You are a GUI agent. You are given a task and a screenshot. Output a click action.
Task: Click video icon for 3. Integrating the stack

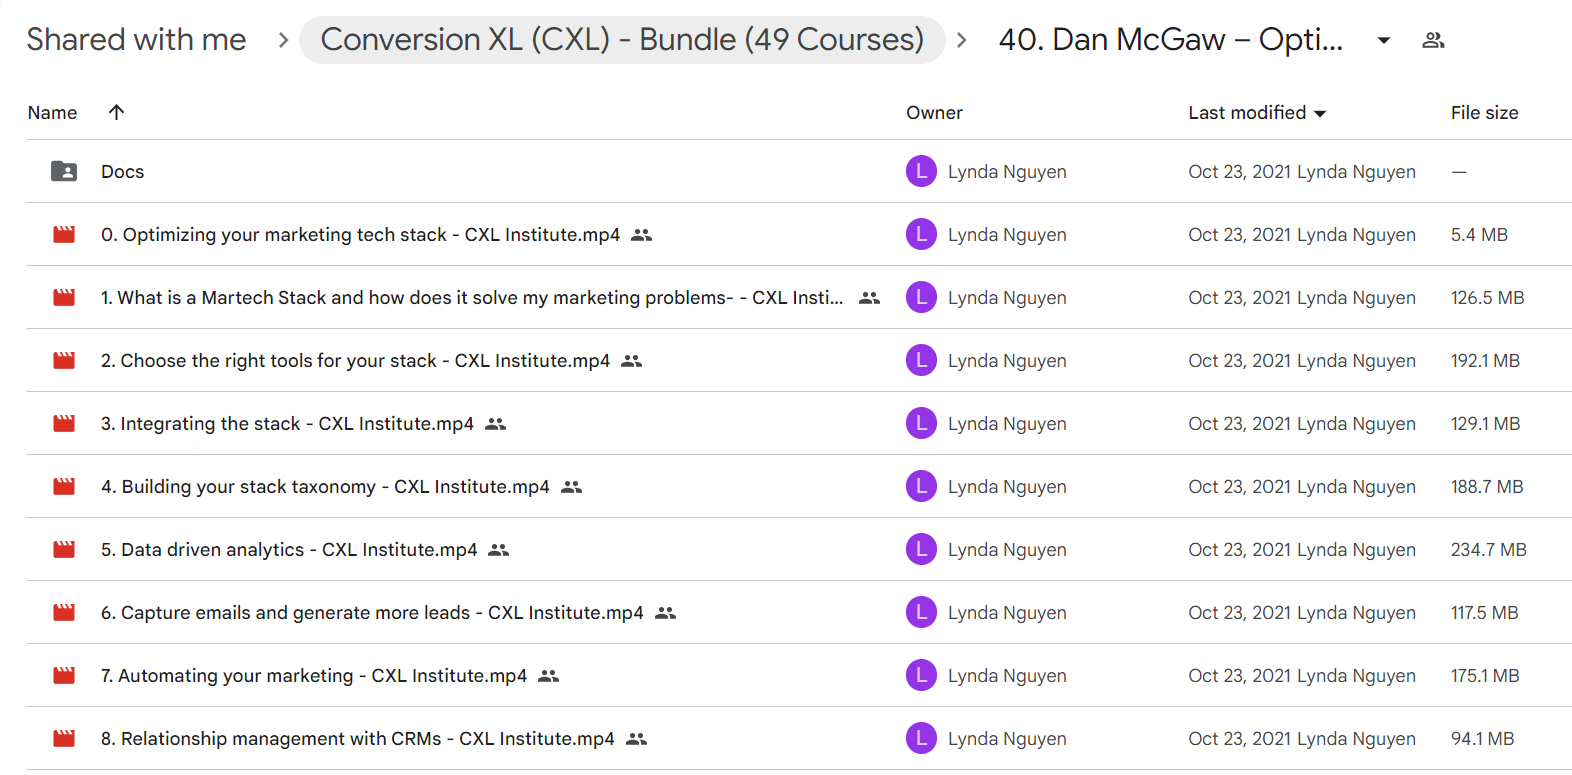(x=64, y=423)
